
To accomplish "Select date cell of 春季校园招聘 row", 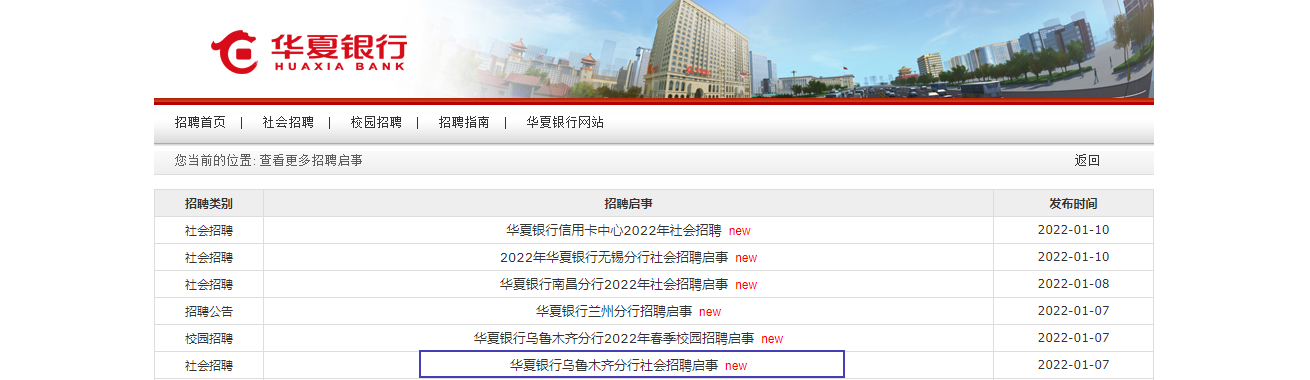I will click(1073, 338).
